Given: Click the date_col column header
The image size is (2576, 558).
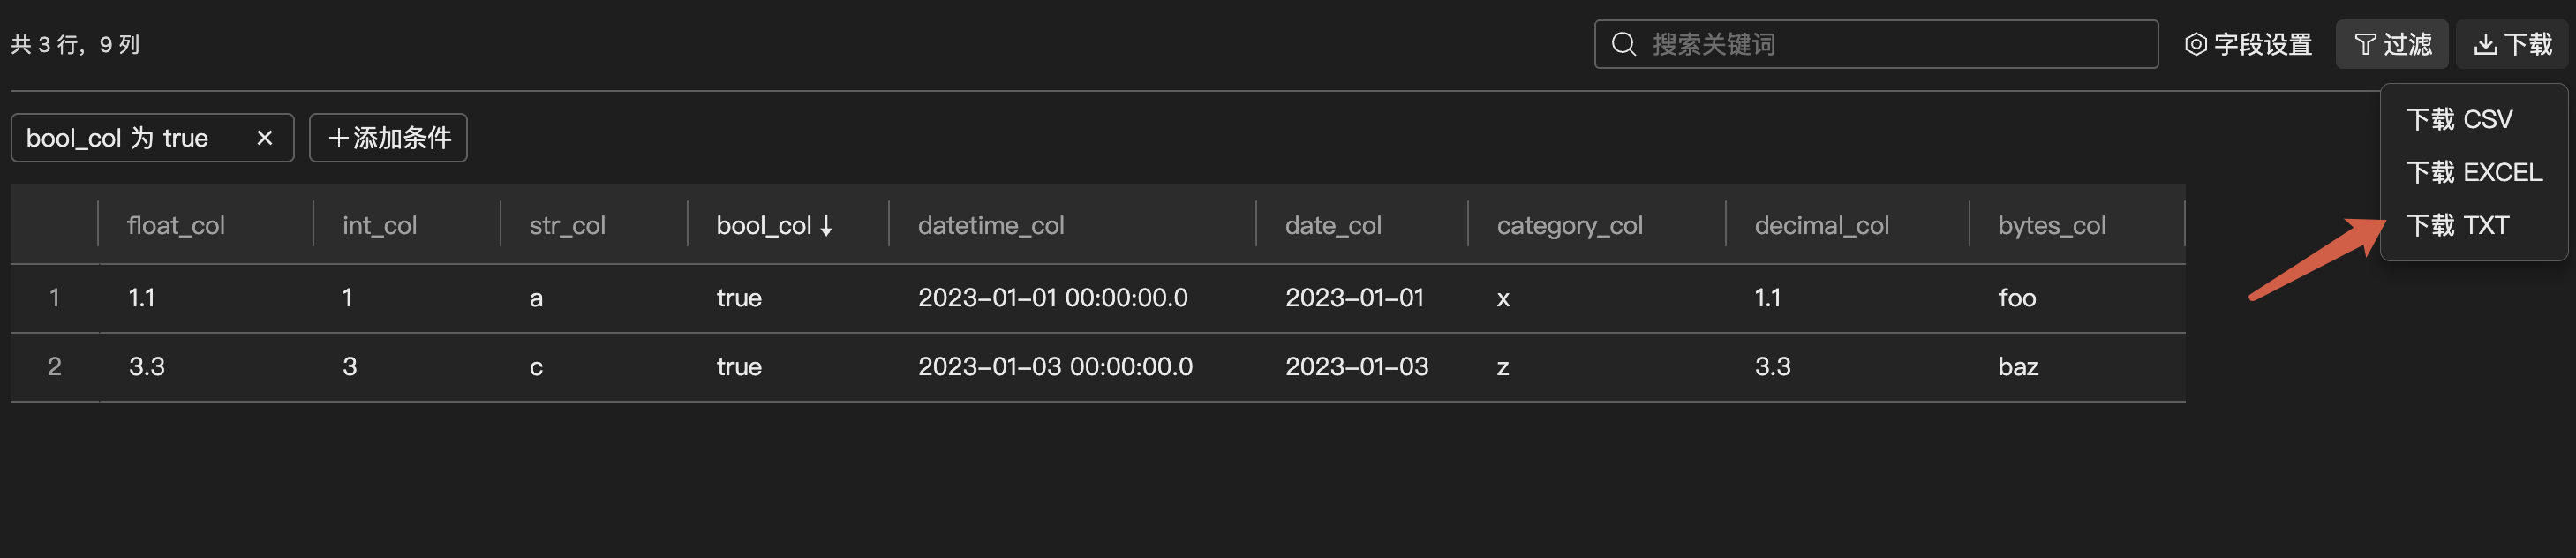Looking at the screenshot, I should coord(1333,226).
